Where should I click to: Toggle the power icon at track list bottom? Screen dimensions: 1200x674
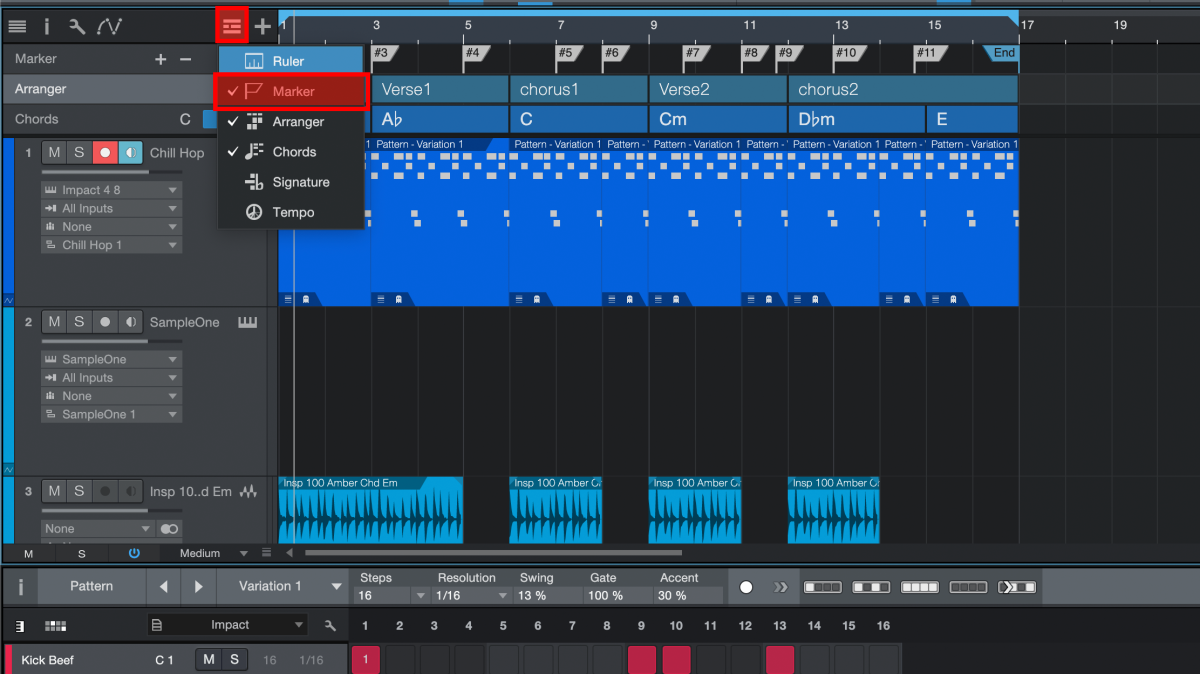pyautogui.click(x=134, y=553)
